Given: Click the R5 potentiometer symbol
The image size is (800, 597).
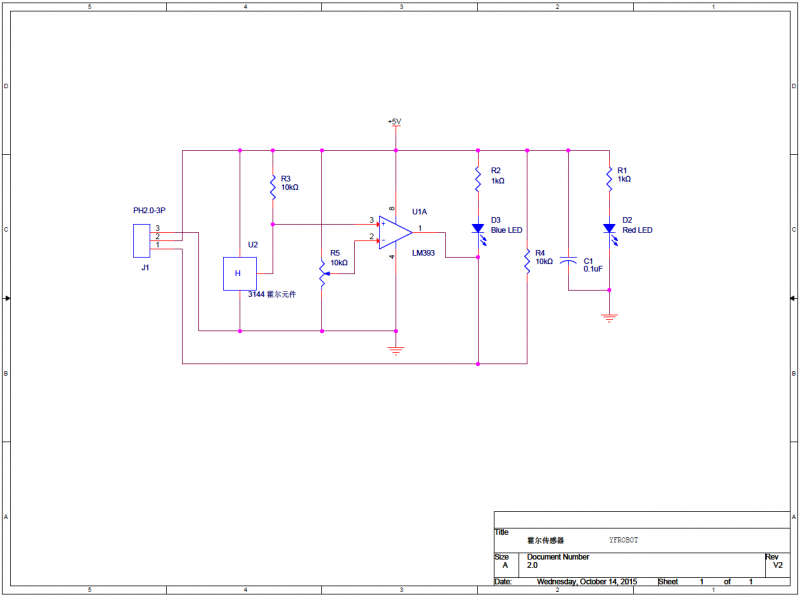Looking at the screenshot, I should (x=322, y=272).
